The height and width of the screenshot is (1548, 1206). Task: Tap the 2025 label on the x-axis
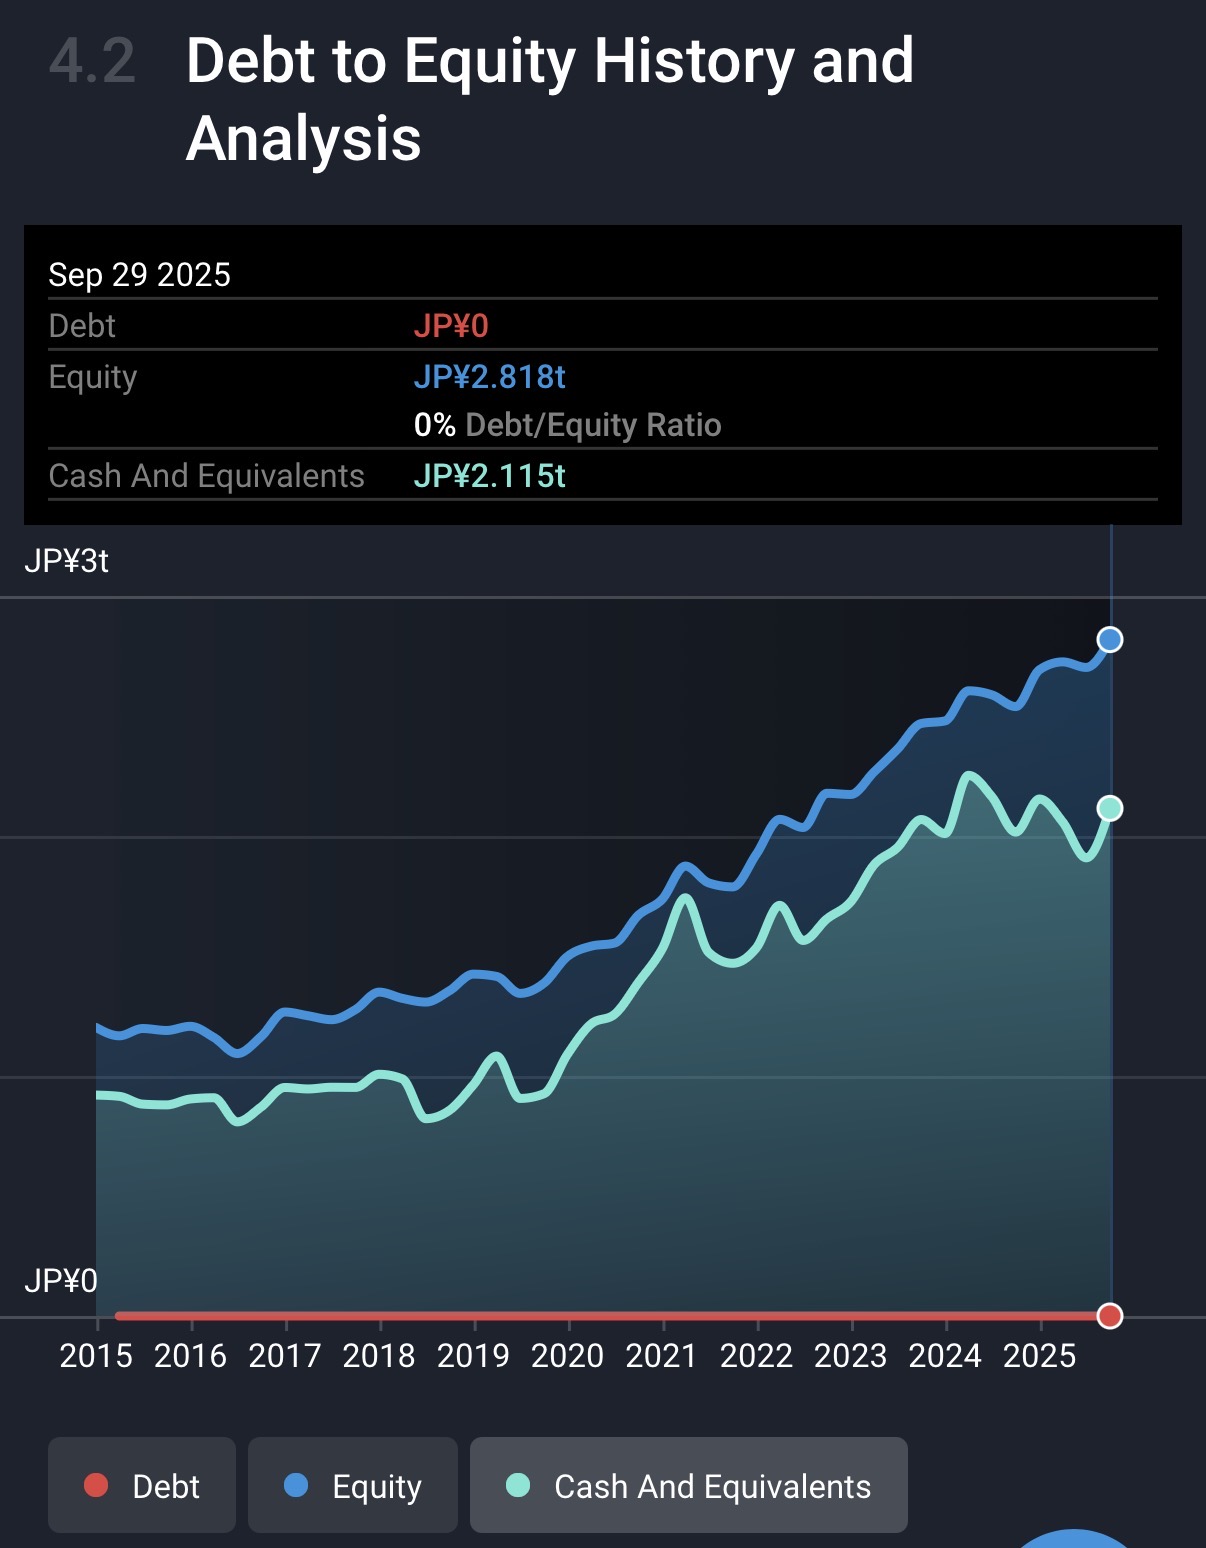[1039, 1356]
